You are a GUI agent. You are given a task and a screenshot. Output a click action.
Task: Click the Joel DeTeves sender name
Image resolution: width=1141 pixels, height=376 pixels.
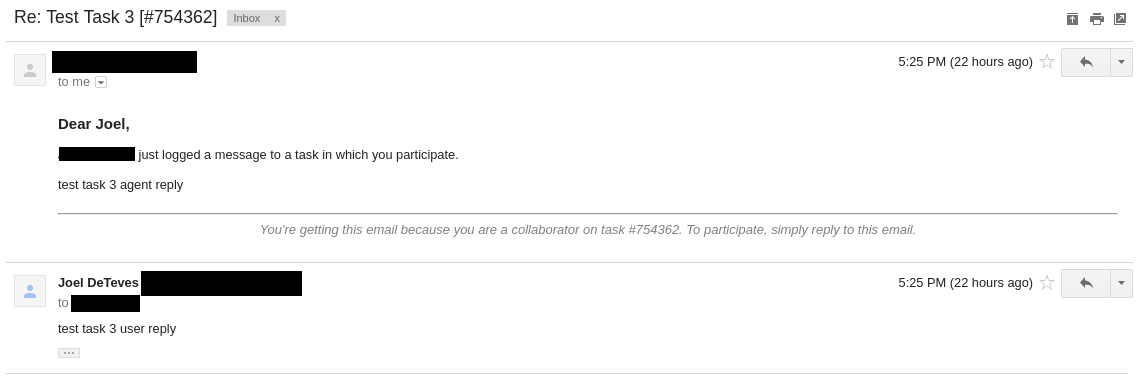coord(98,283)
